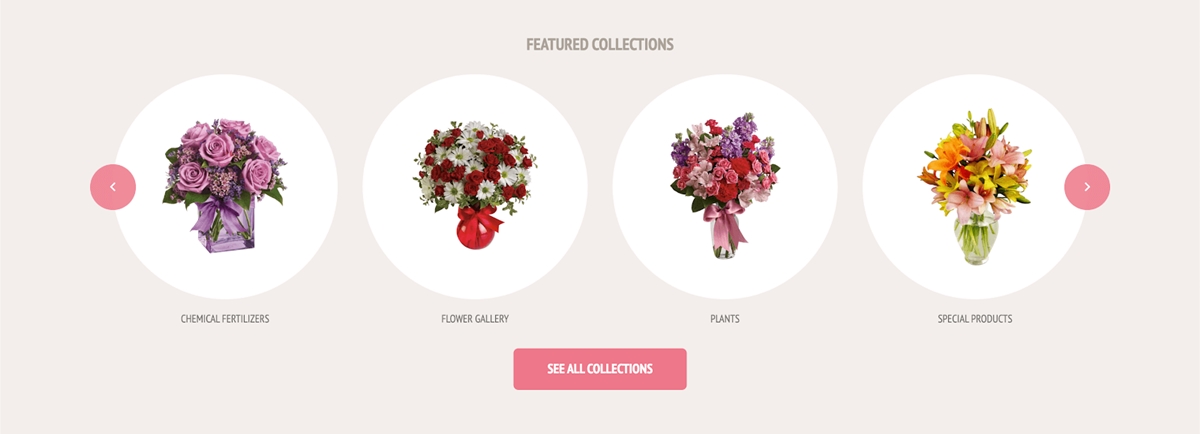Click the clear glass vase under the lilies
This screenshot has width=1200, height=434.
[975, 240]
